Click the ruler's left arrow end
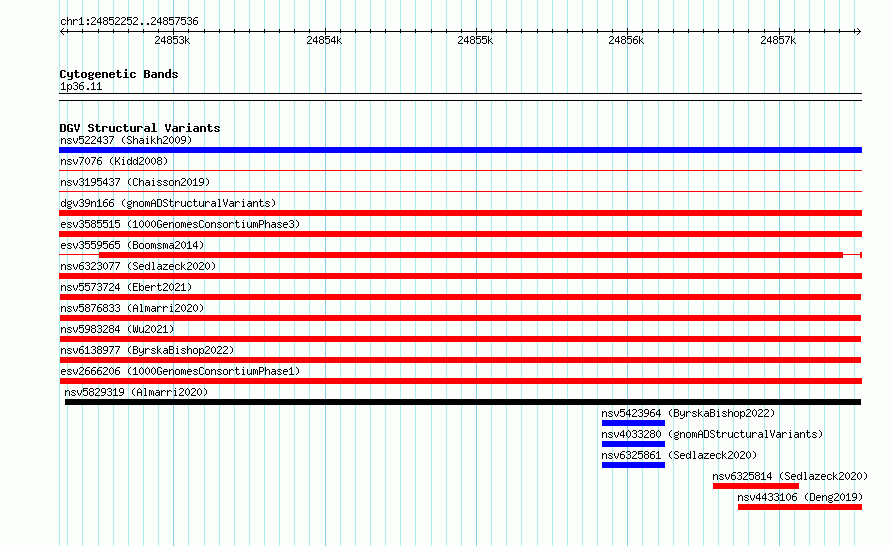The image size is (890, 546). [x=63, y=32]
